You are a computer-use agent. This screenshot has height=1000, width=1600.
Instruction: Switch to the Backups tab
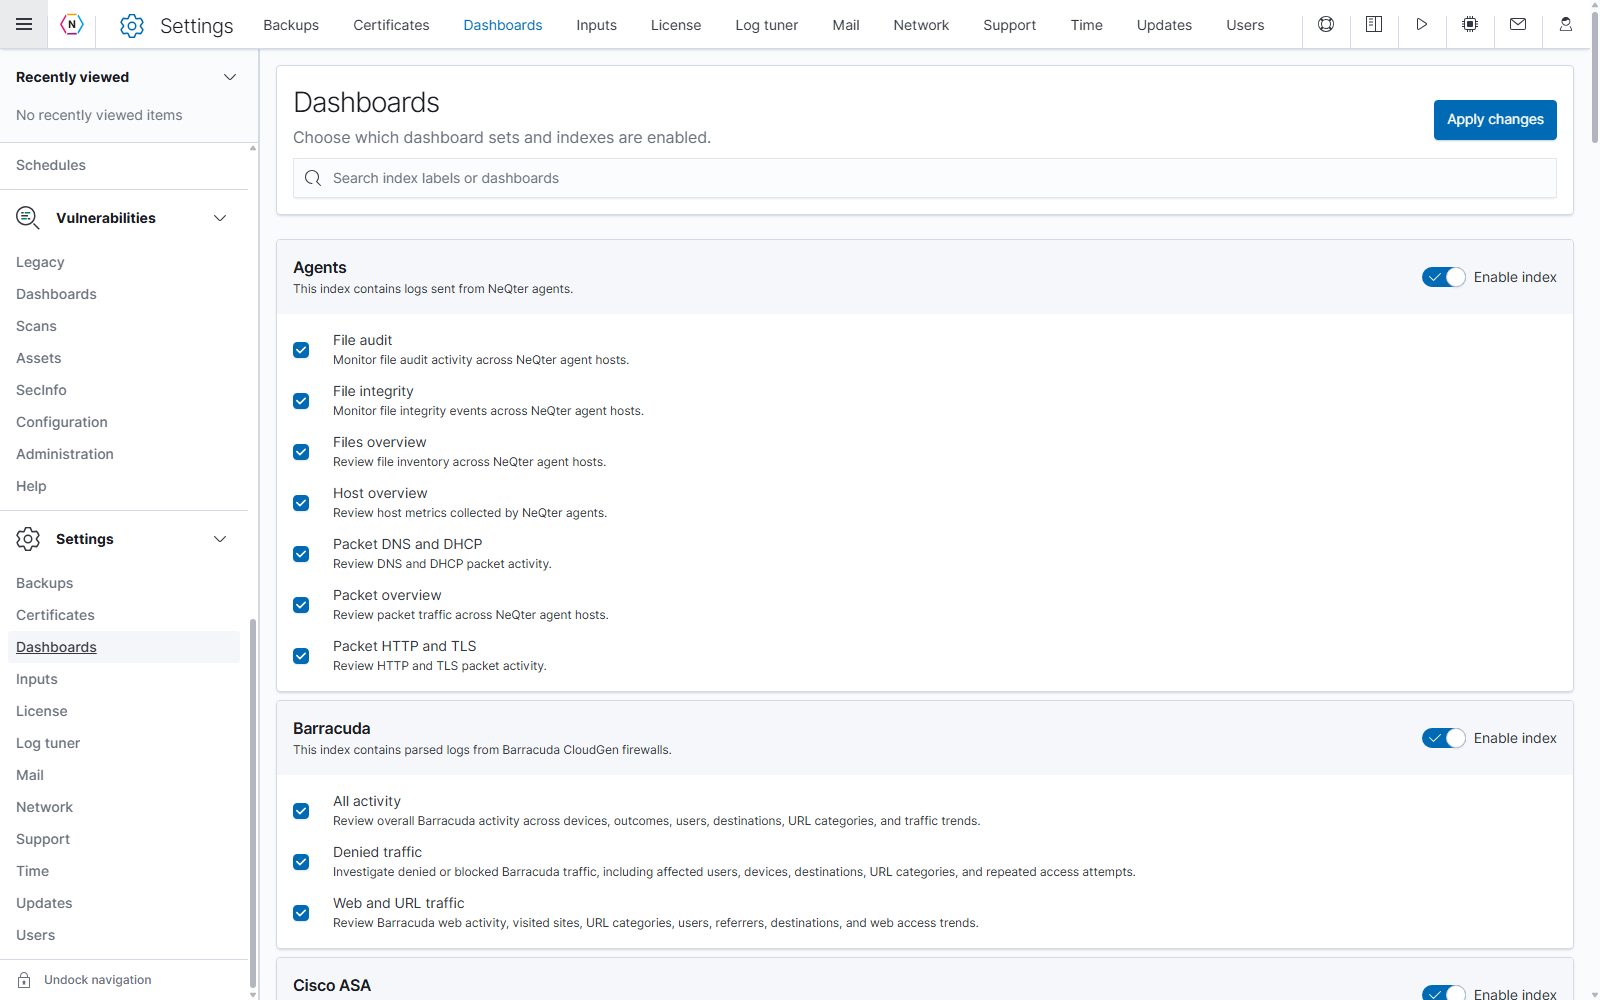[291, 25]
